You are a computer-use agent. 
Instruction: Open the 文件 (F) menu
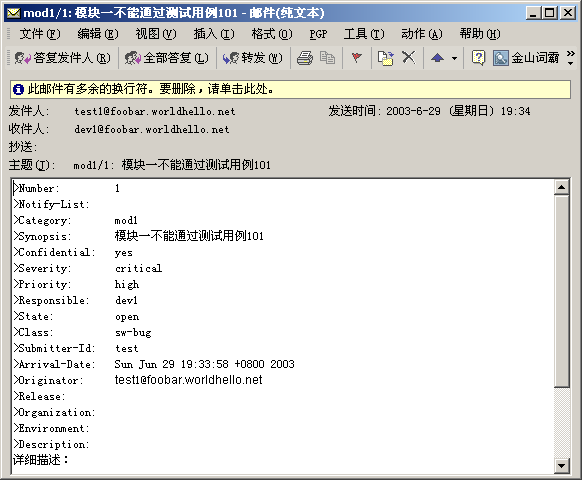[x=40, y=34]
